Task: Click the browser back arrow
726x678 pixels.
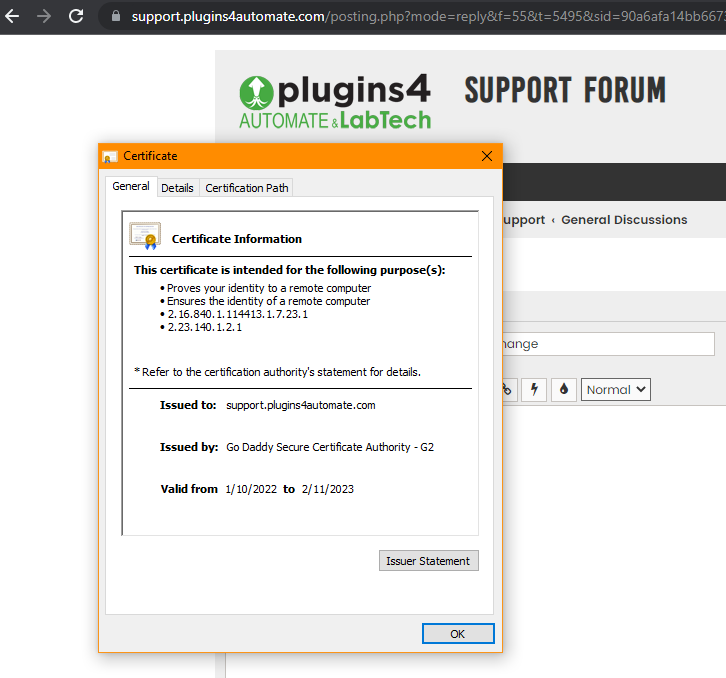Action: point(12,16)
